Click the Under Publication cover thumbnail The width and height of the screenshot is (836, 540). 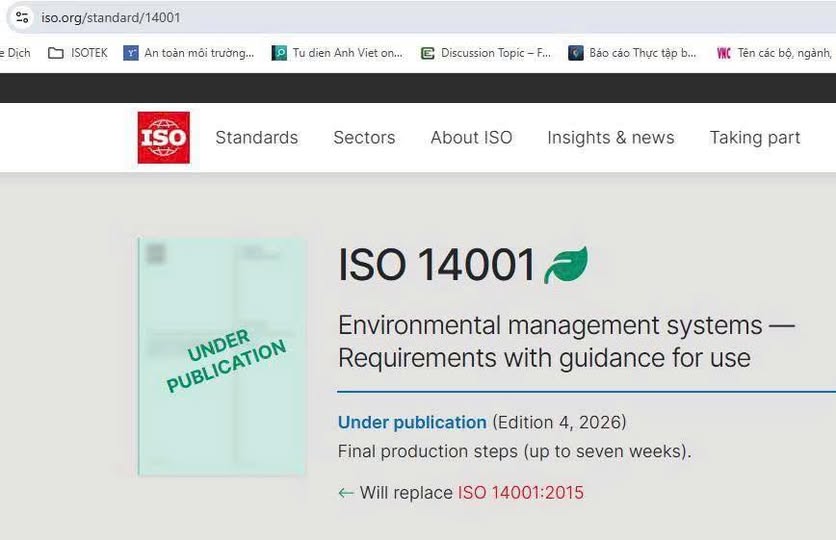222,356
